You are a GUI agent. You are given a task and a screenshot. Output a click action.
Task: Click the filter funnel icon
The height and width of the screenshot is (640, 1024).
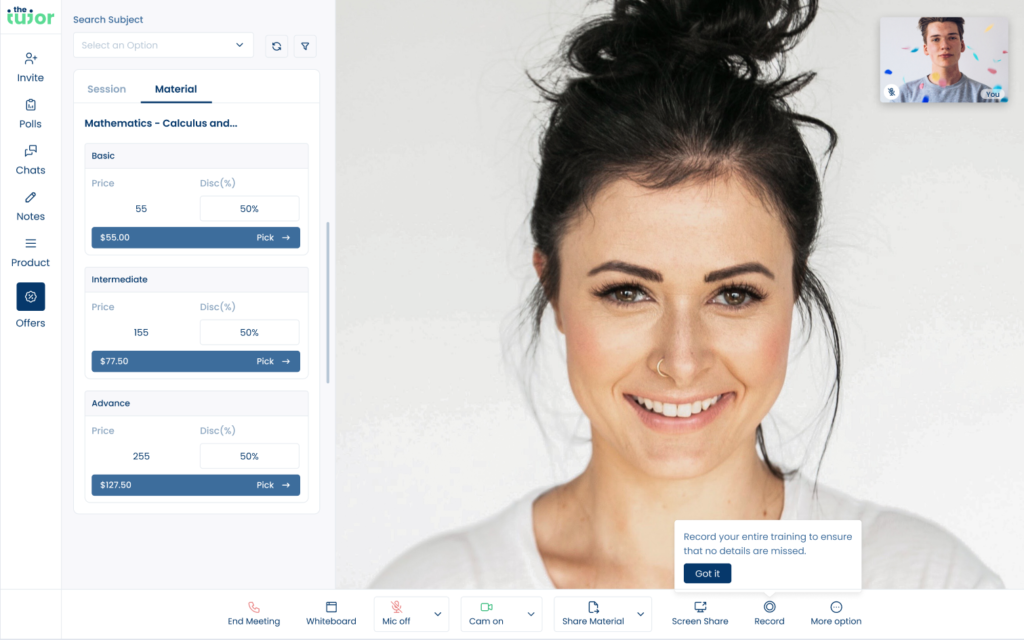(305, 46)
